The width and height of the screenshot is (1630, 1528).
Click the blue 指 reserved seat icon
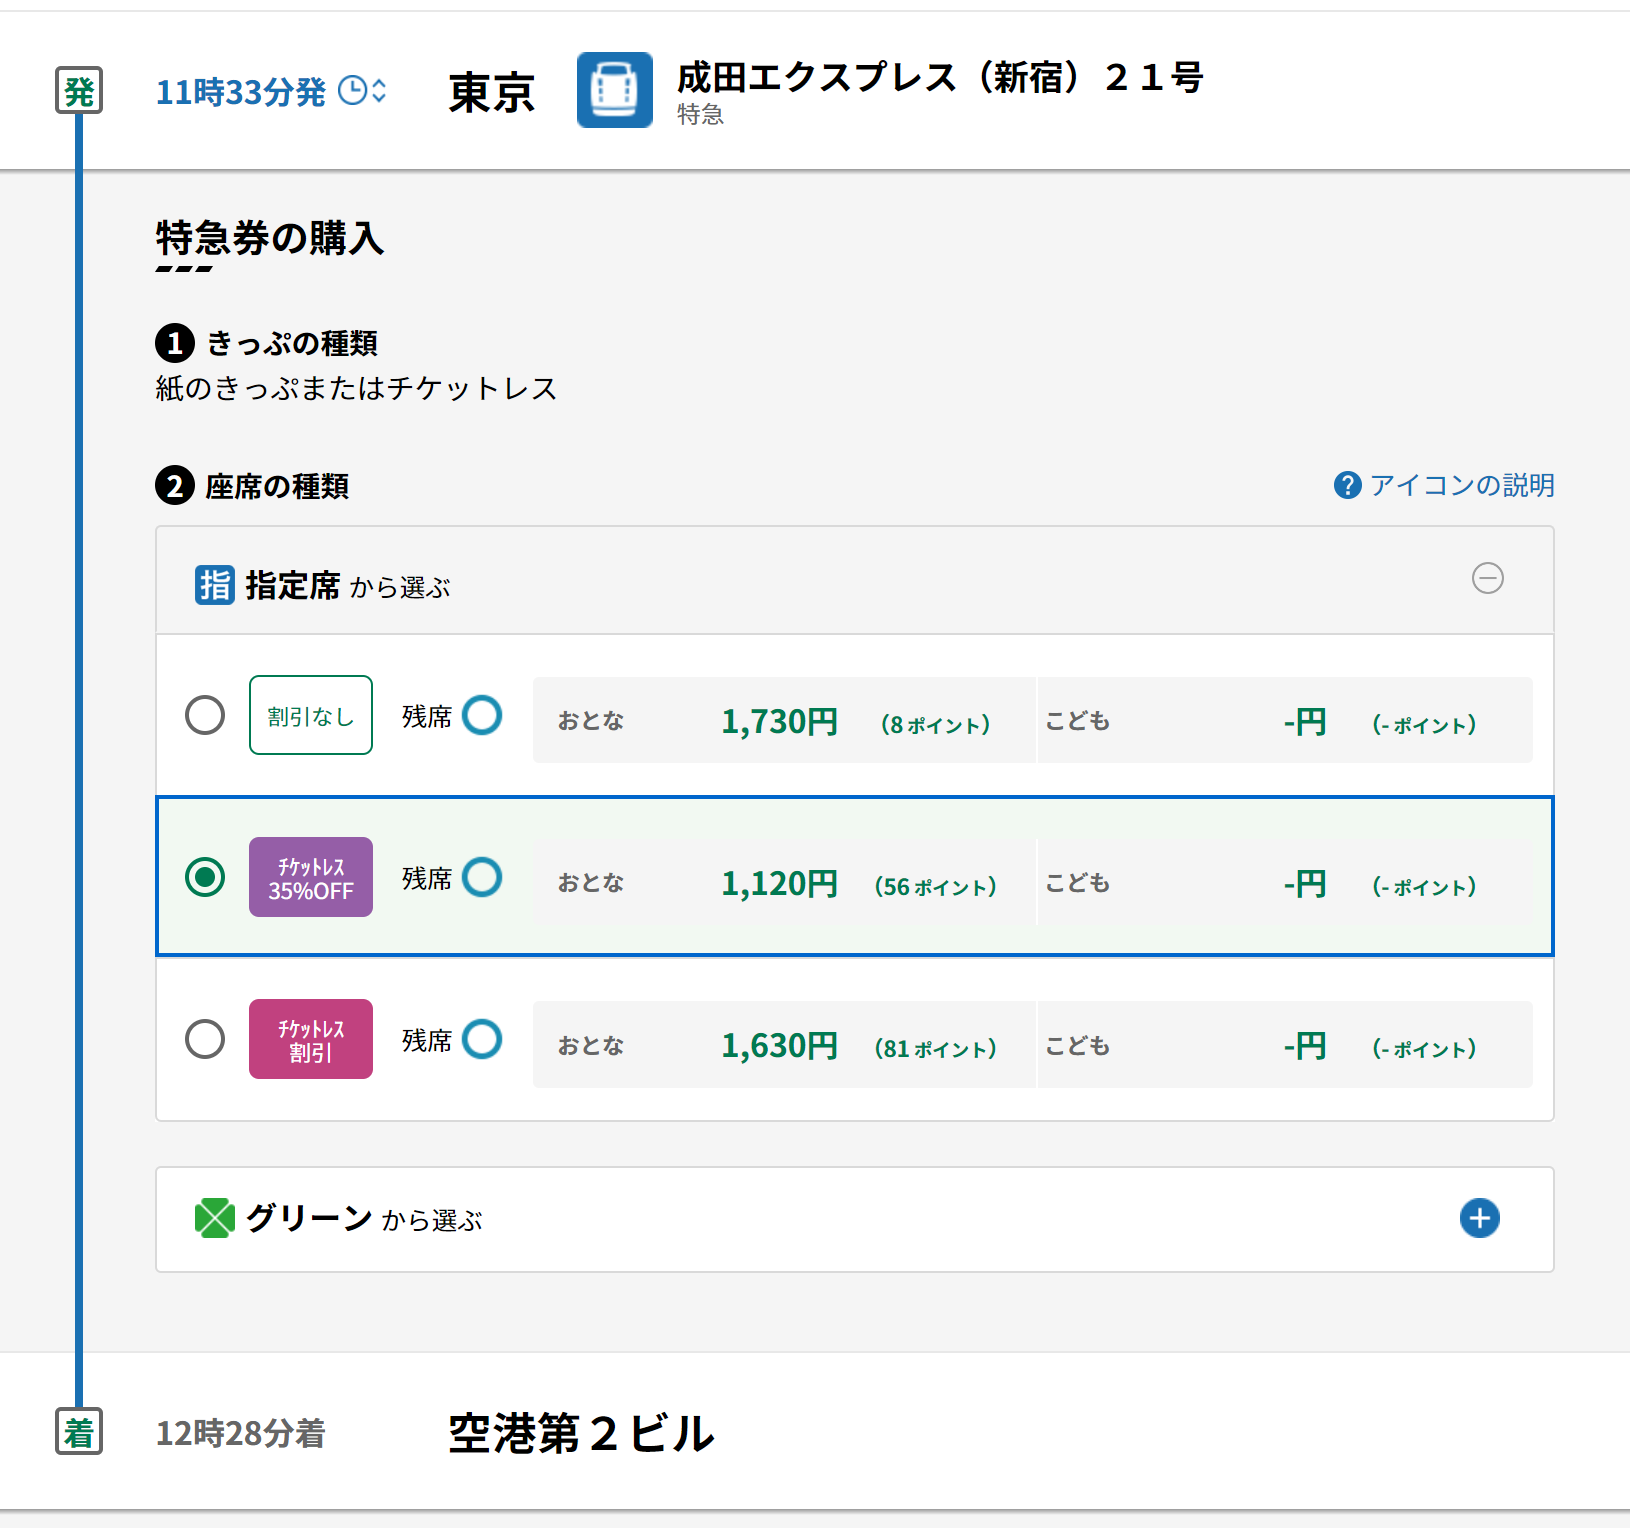point(214,585)
